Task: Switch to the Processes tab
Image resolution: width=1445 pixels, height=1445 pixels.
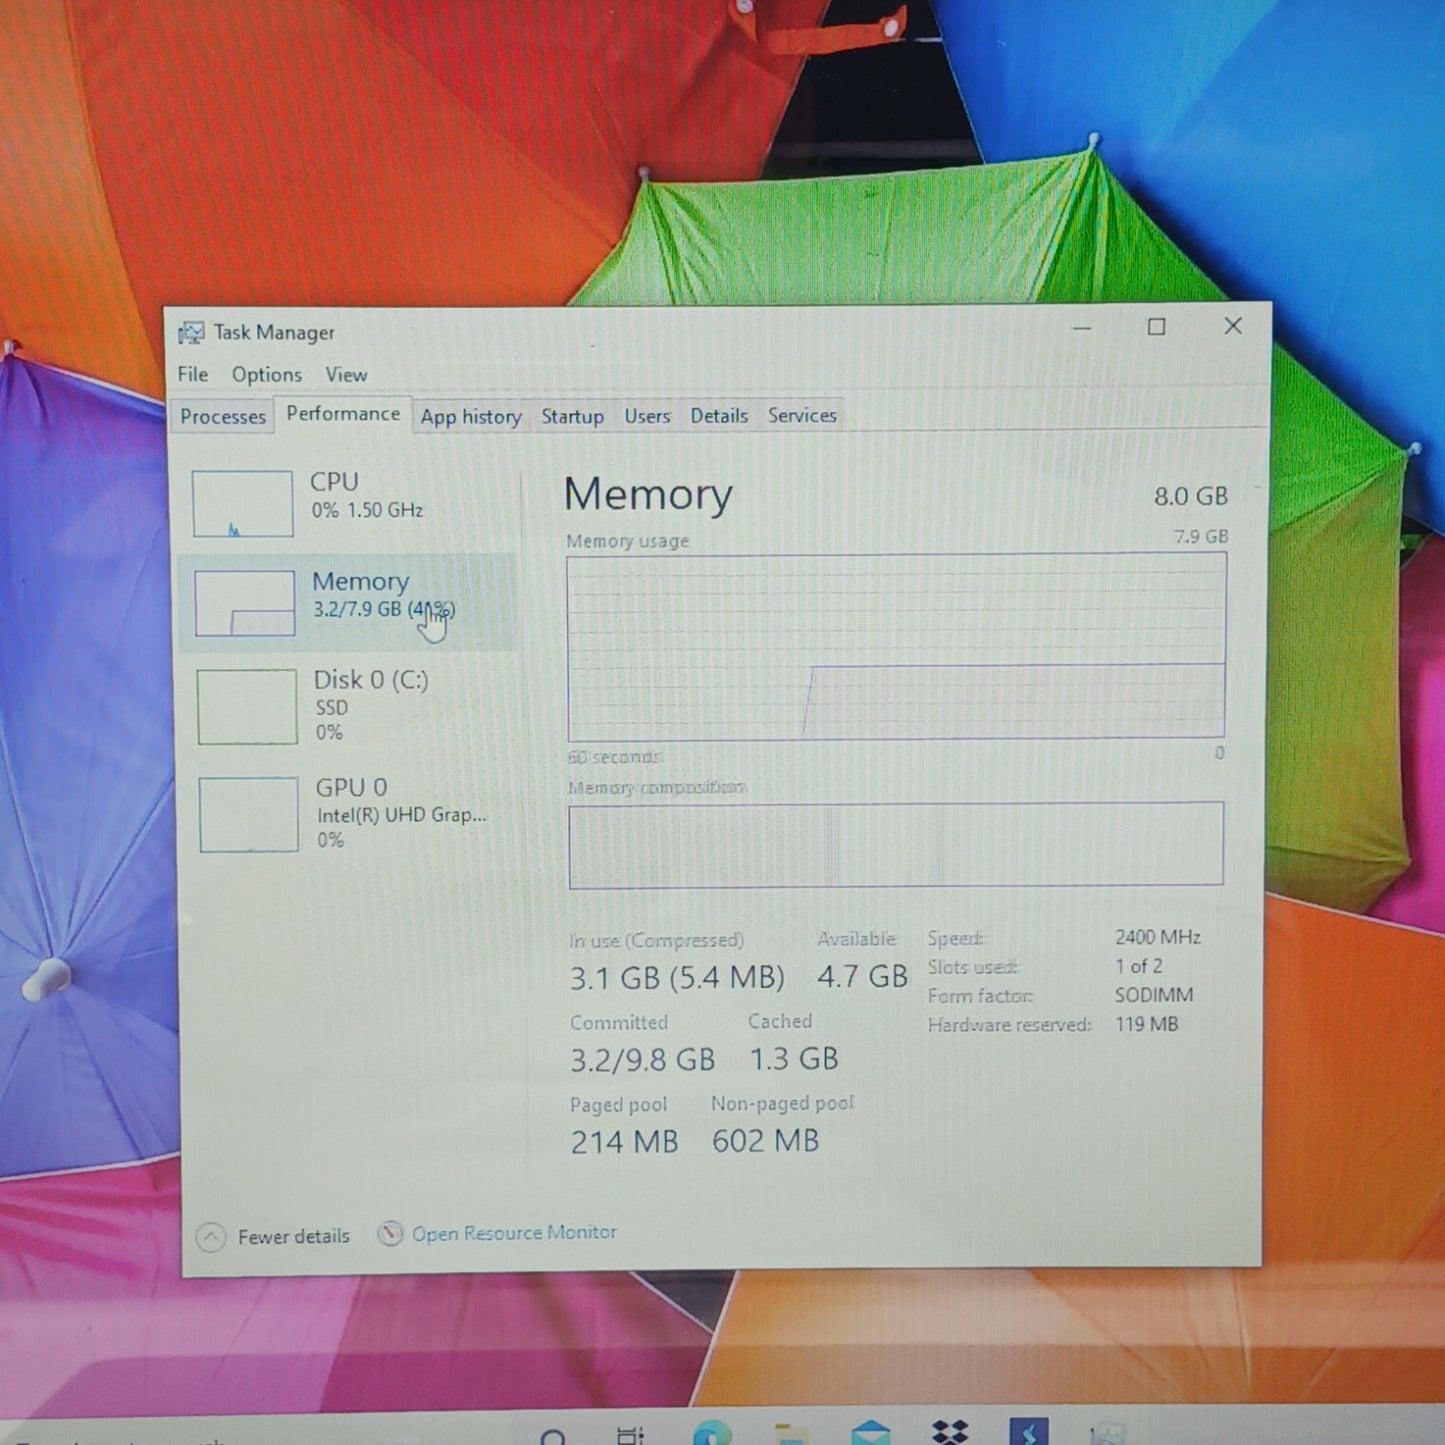Action: click(x=223, y=417)
